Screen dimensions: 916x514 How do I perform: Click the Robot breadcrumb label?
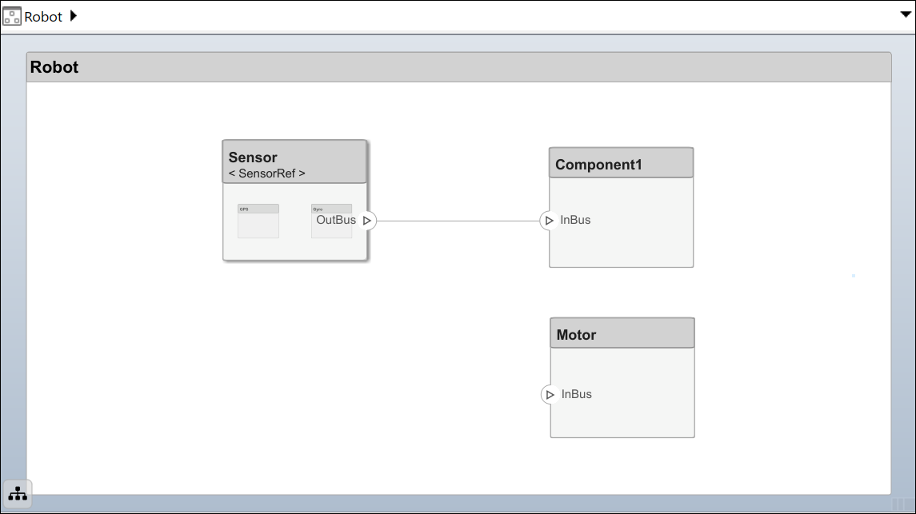43,17
